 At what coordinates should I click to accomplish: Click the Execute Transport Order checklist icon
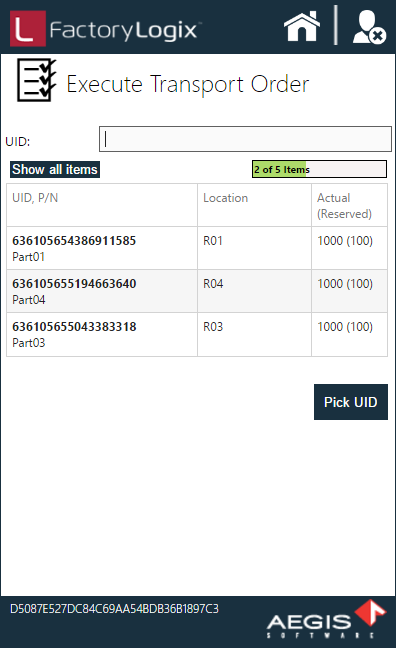click(36, 80)
